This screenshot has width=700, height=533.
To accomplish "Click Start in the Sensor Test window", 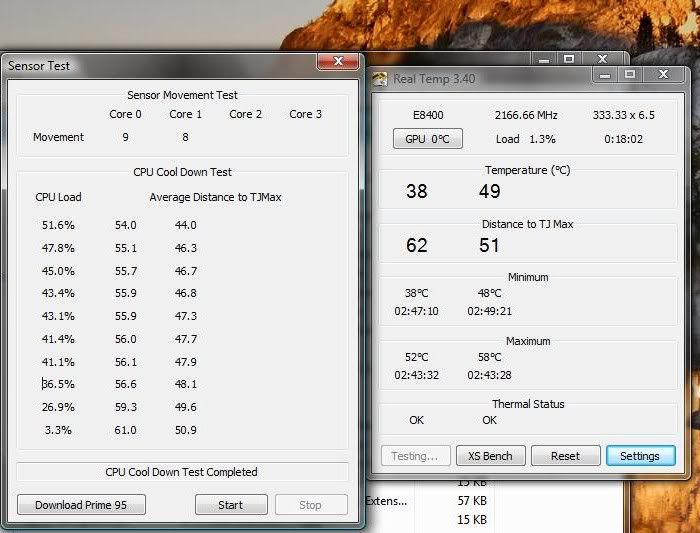I will coord(231,505).
